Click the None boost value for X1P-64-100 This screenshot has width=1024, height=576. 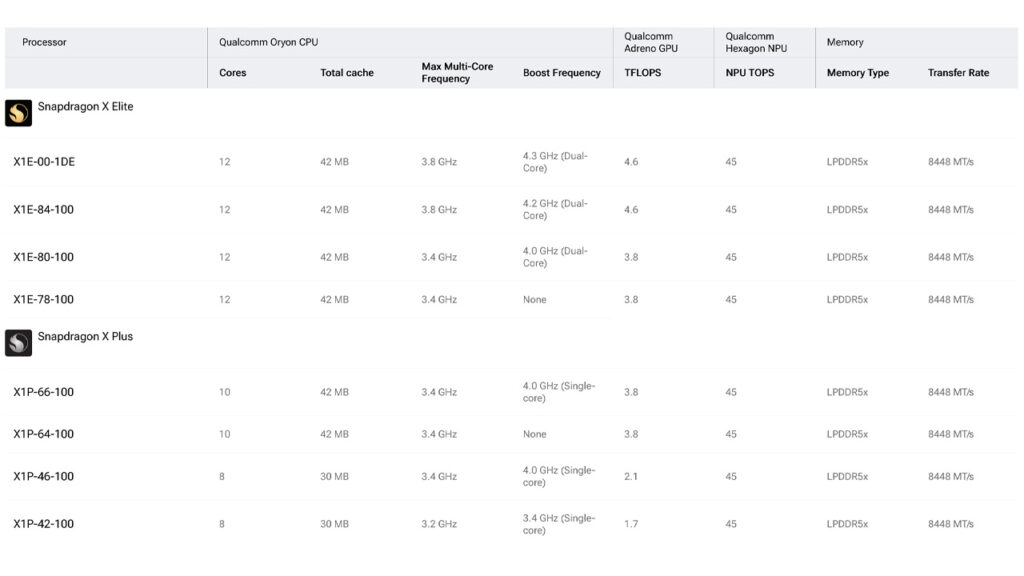pos(534,434)
